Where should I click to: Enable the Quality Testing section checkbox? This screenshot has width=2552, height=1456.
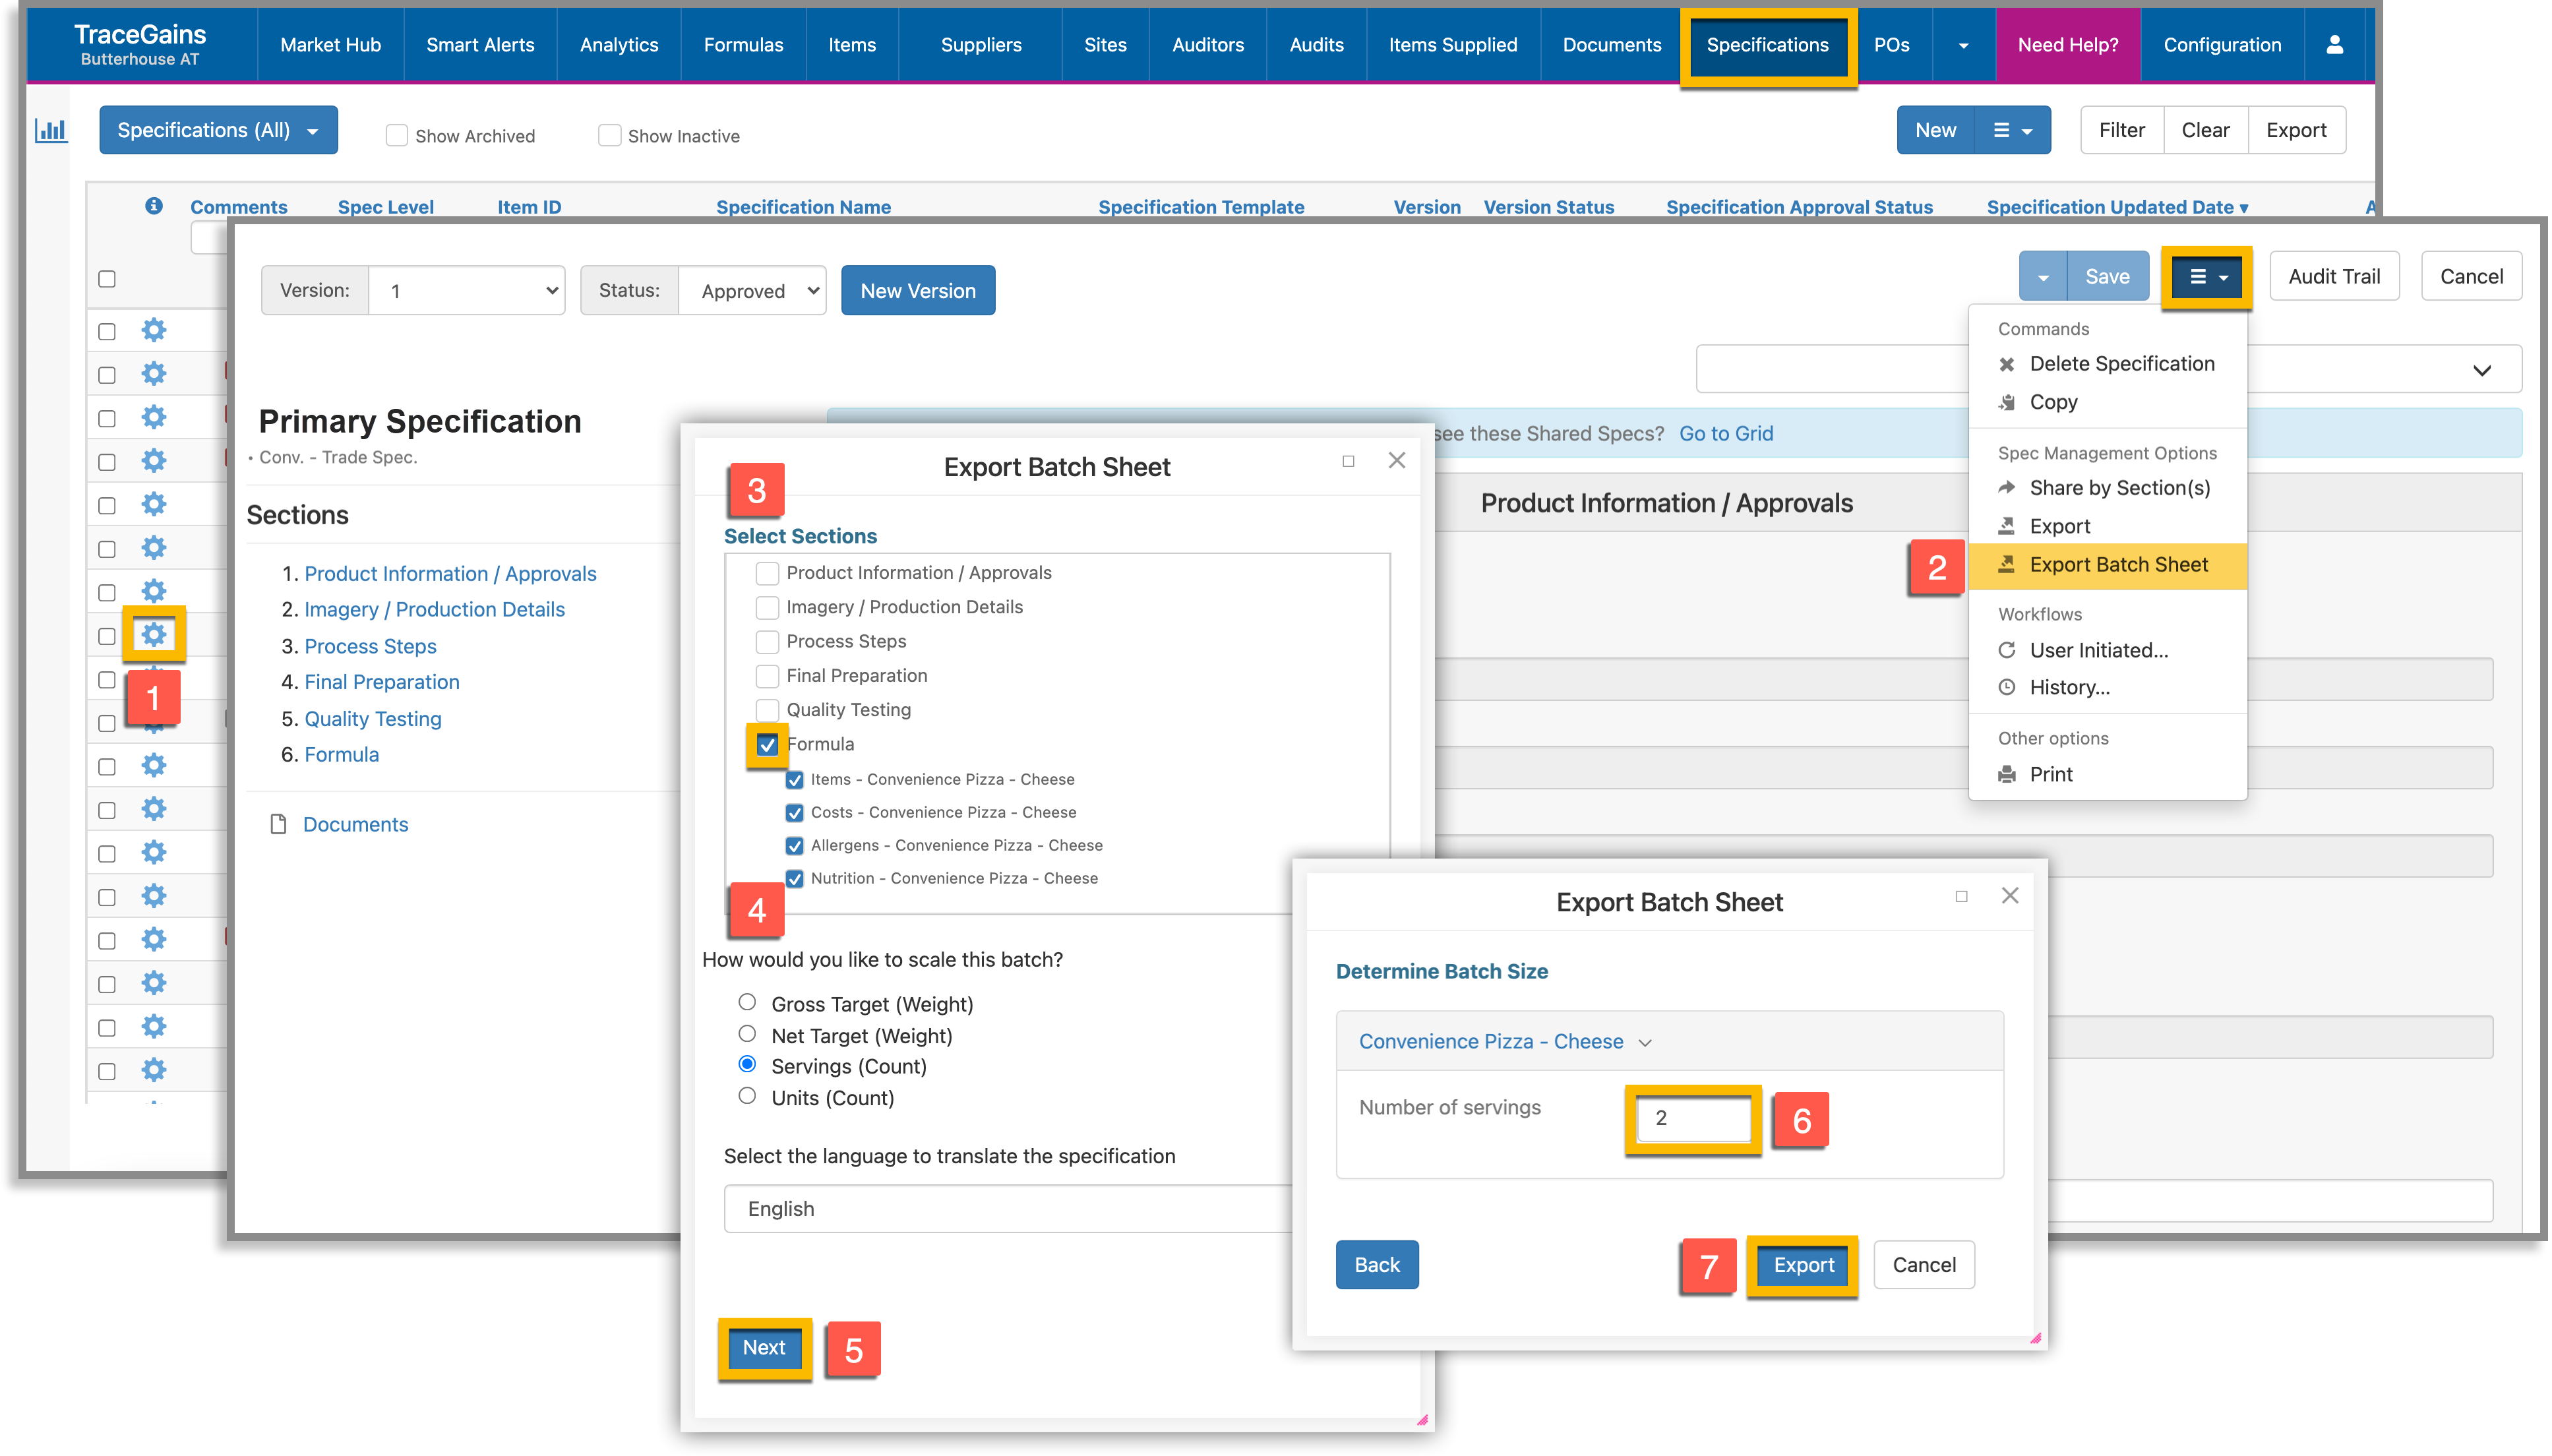pyautogui.click(x=764, y=710)
